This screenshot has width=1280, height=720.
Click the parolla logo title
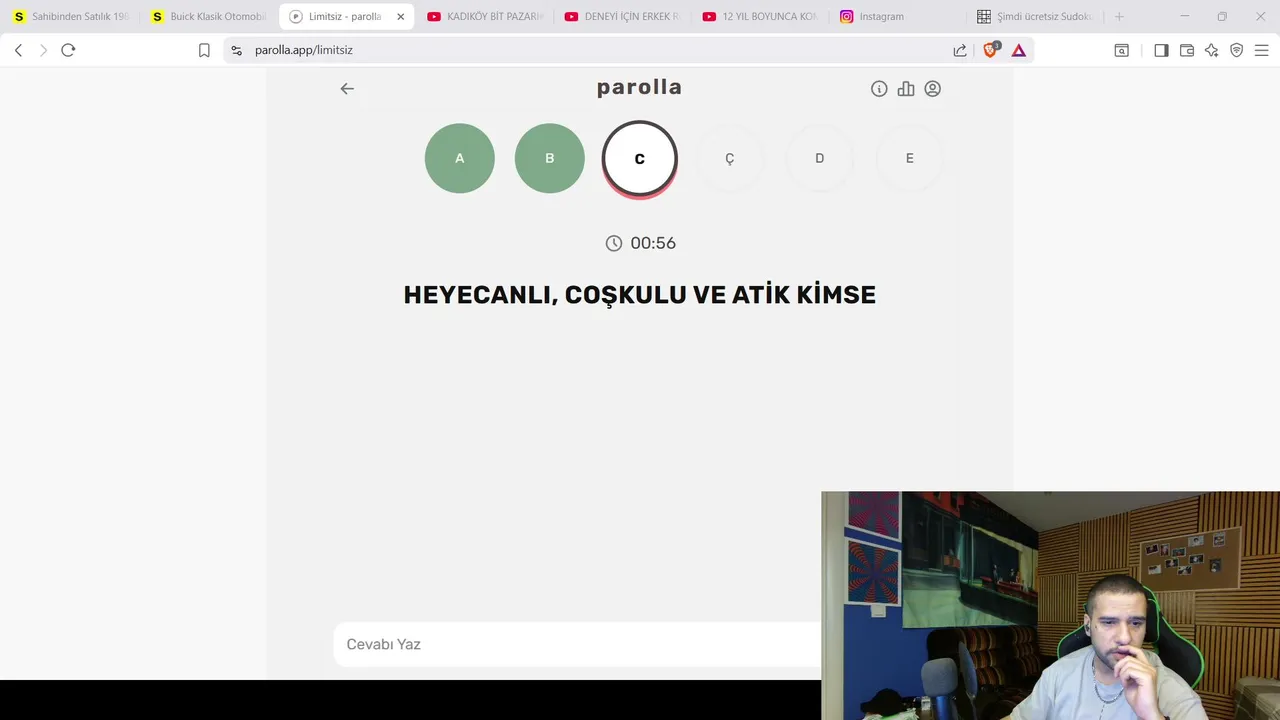(639, 88)
